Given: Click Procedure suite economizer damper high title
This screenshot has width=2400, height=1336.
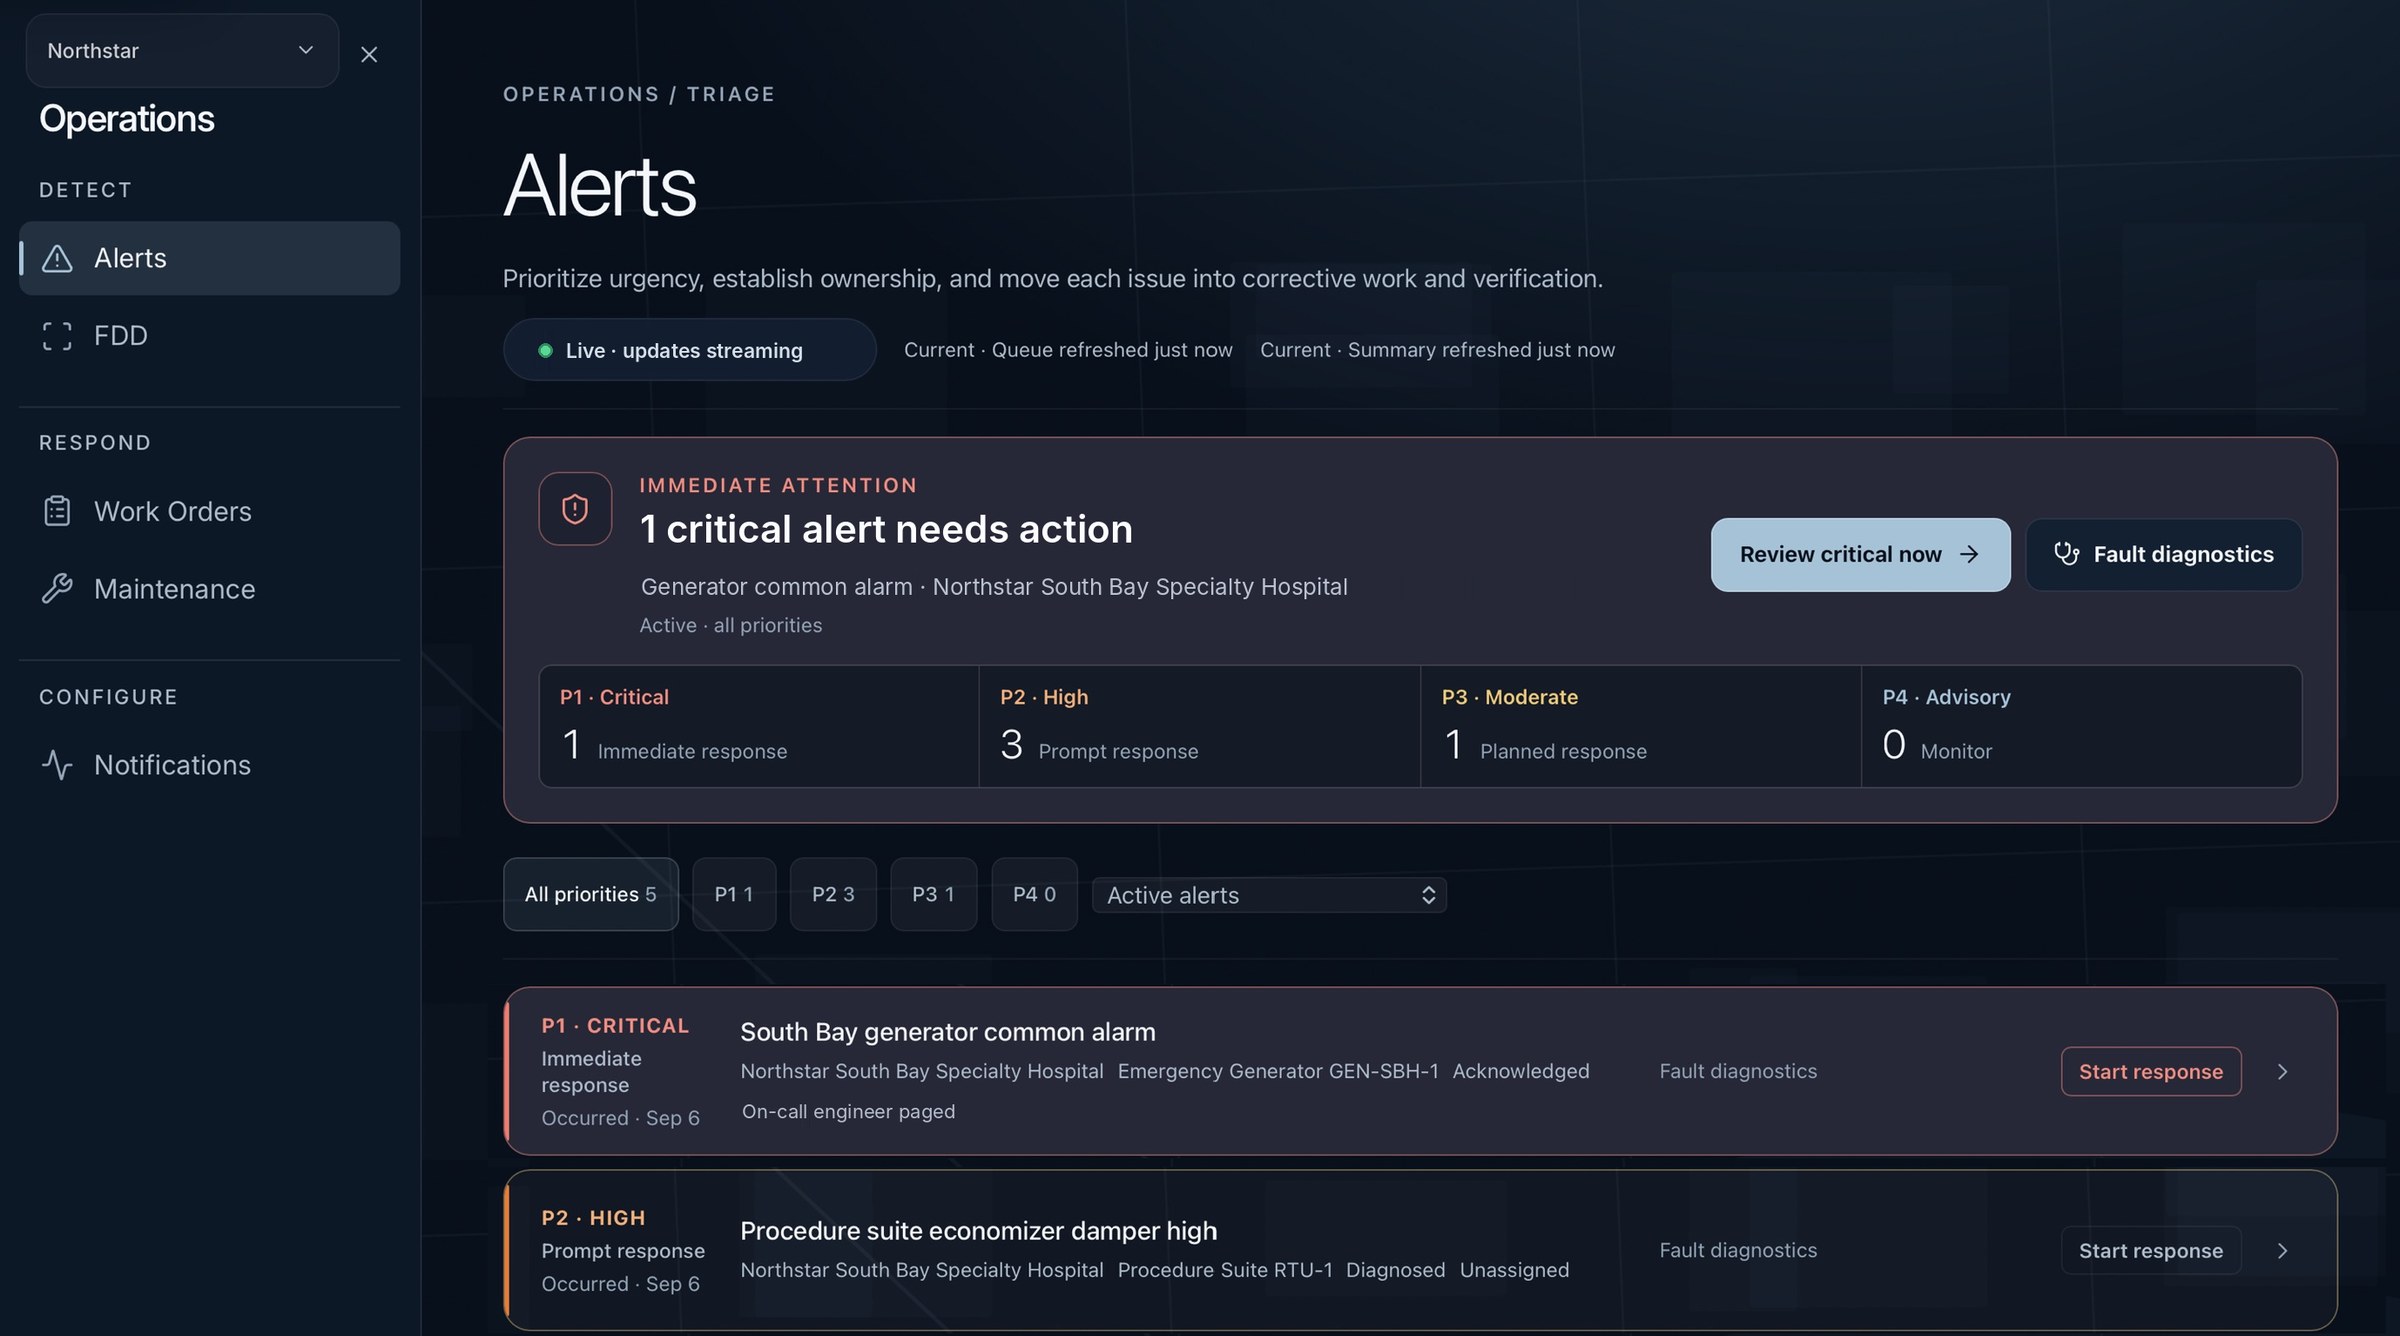Looking at the screenshot, I should [978, 1231].
